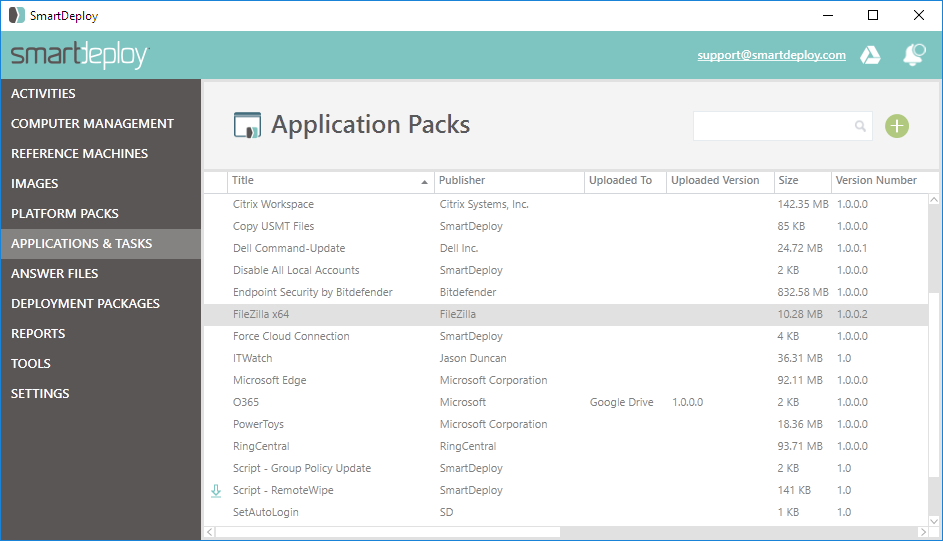
Task: Sort by the Title column header
Action: coord(330,181)
